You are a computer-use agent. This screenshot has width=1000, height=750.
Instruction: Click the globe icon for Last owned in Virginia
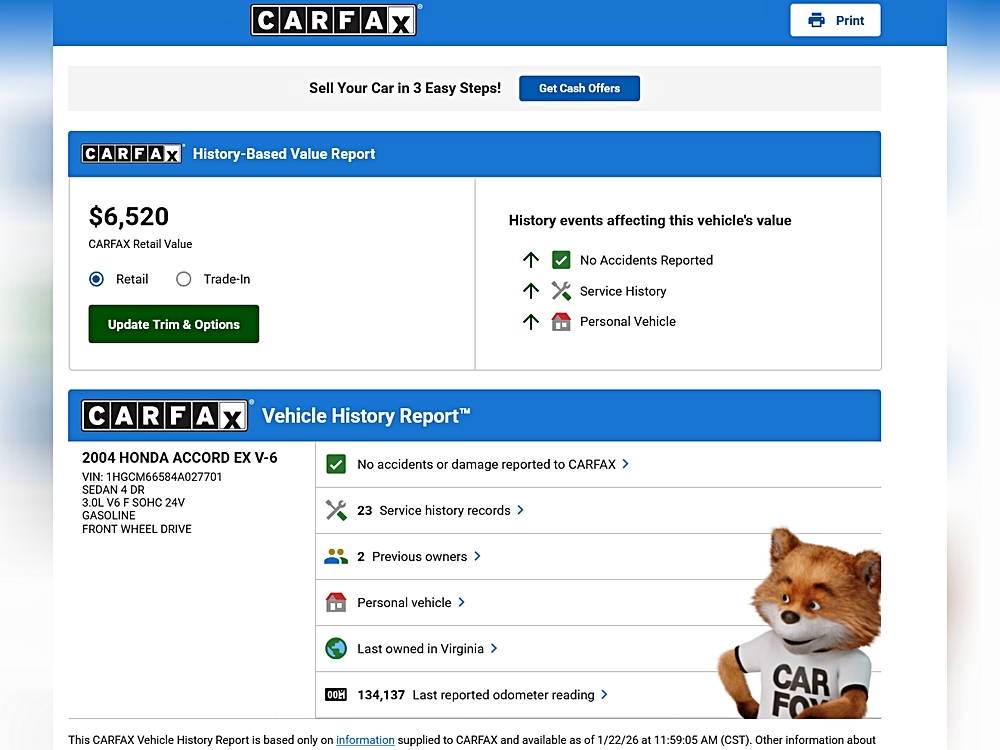pyautogui.click(x=336, y=649)
